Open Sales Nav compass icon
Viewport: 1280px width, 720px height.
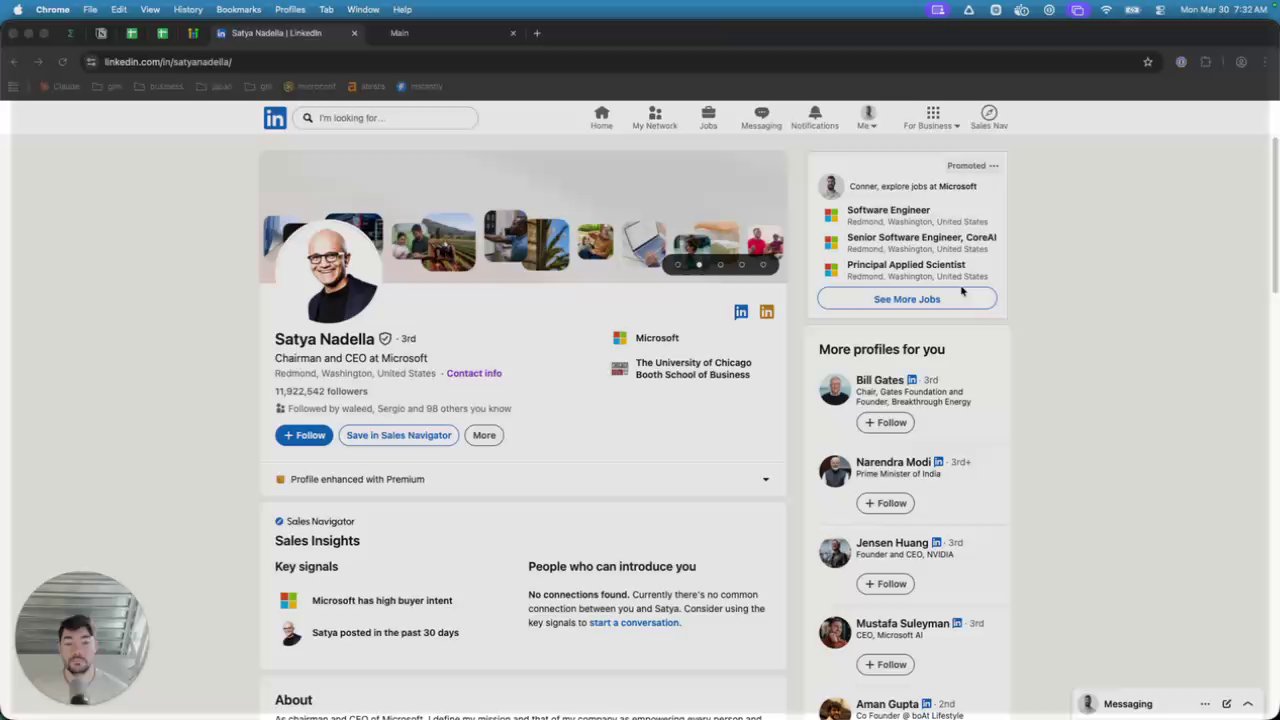989,117
